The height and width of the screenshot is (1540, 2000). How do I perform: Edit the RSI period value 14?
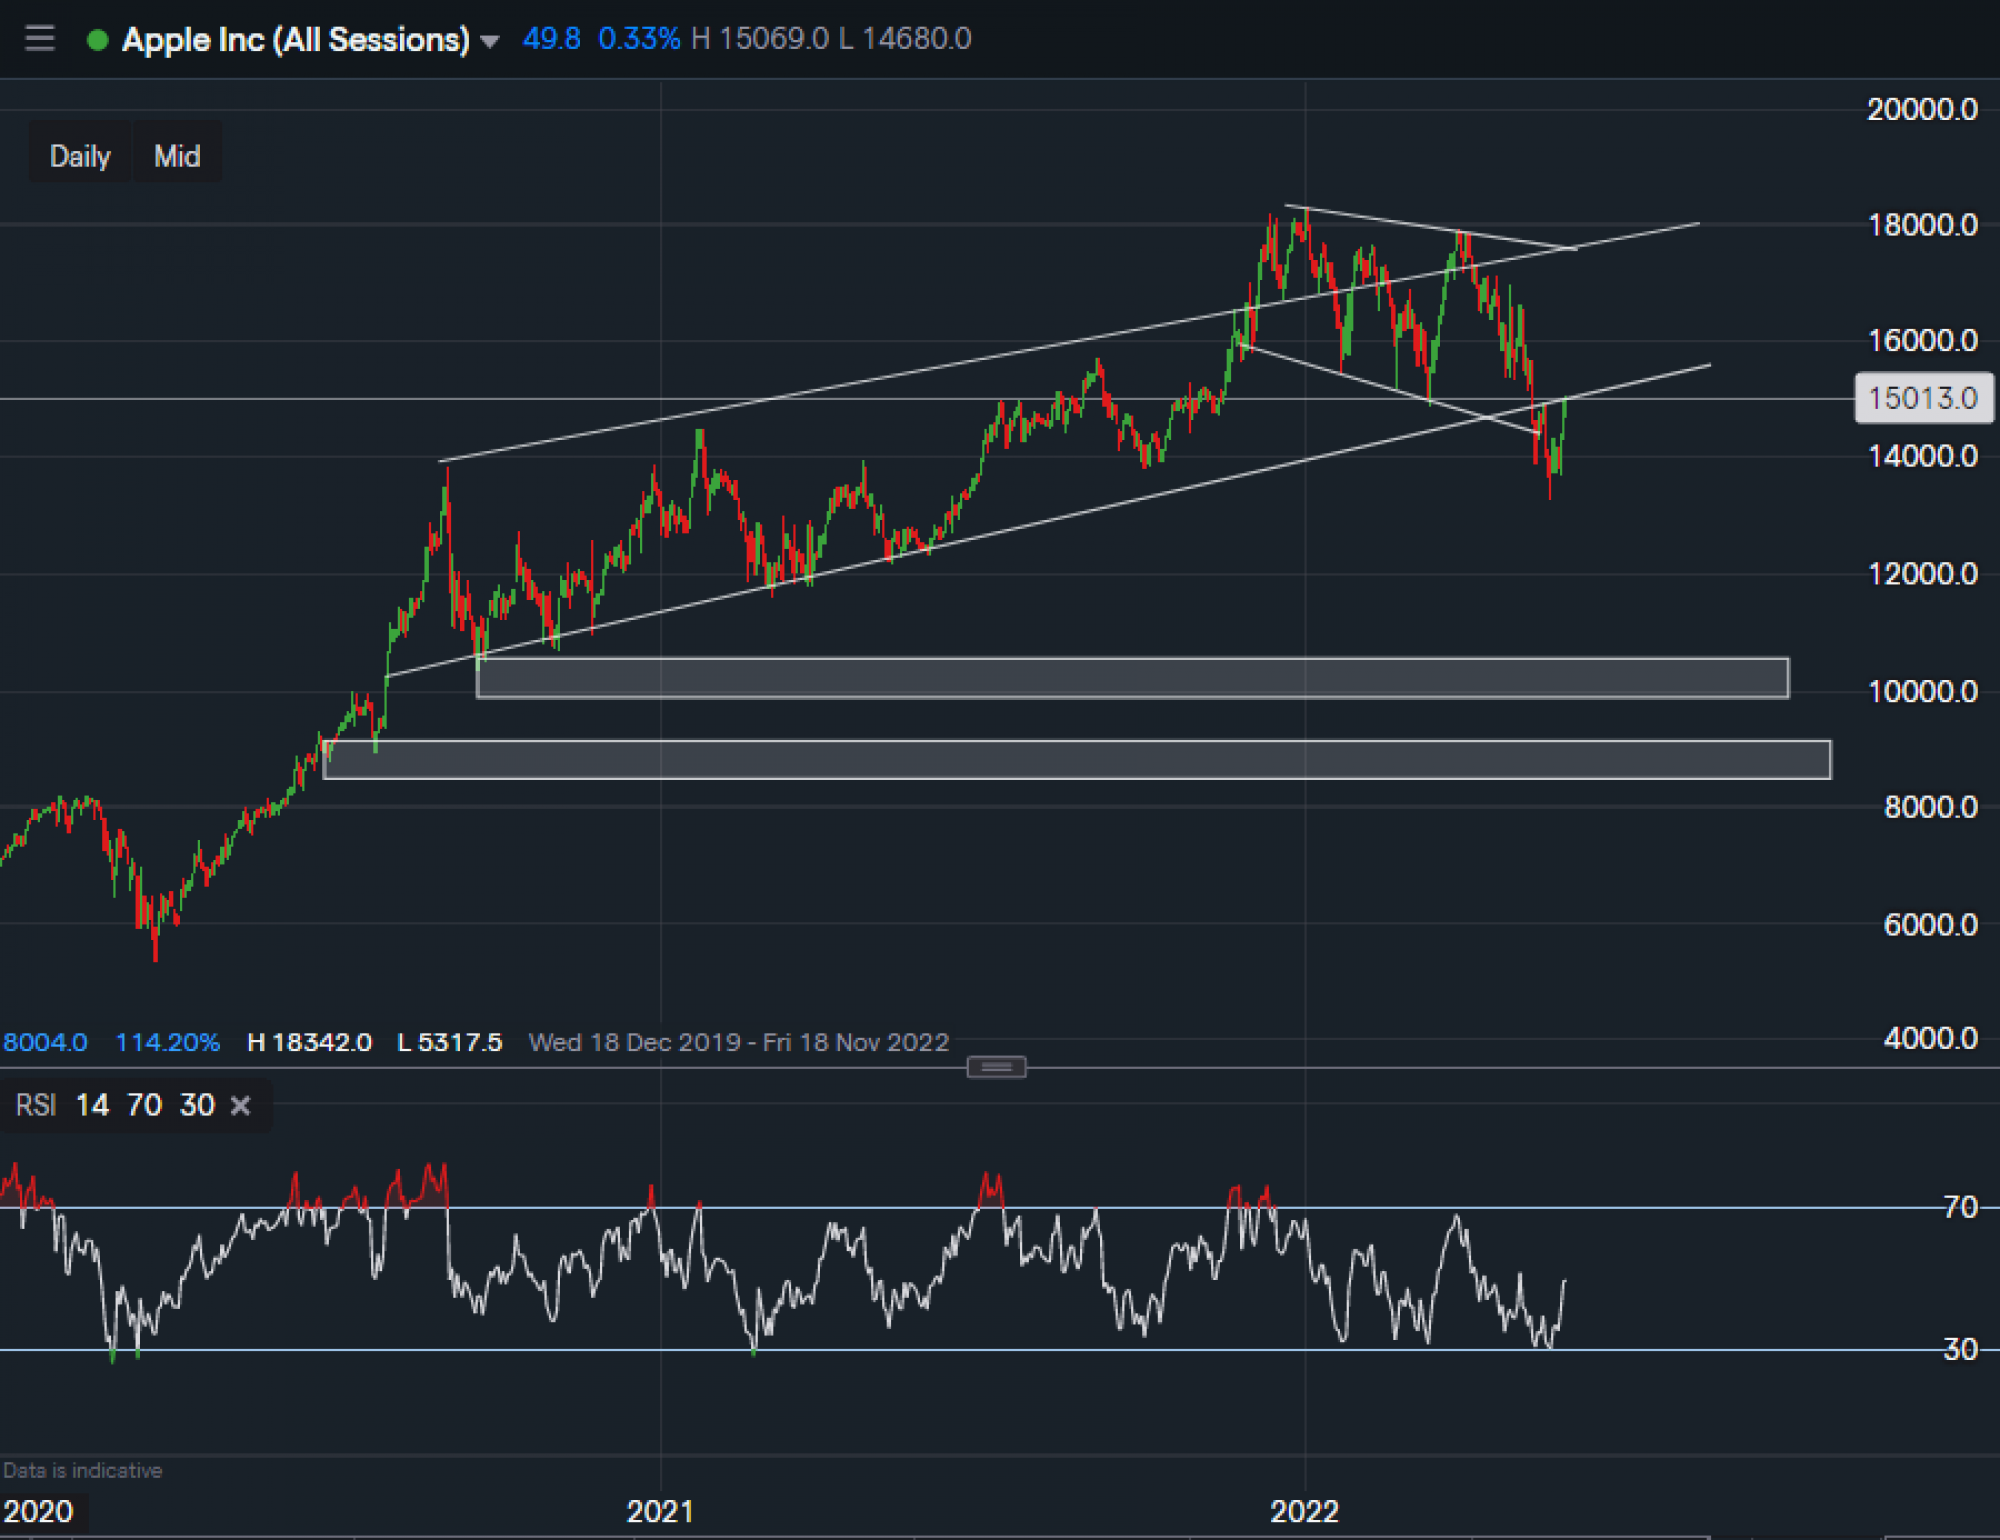(92, 1105)
